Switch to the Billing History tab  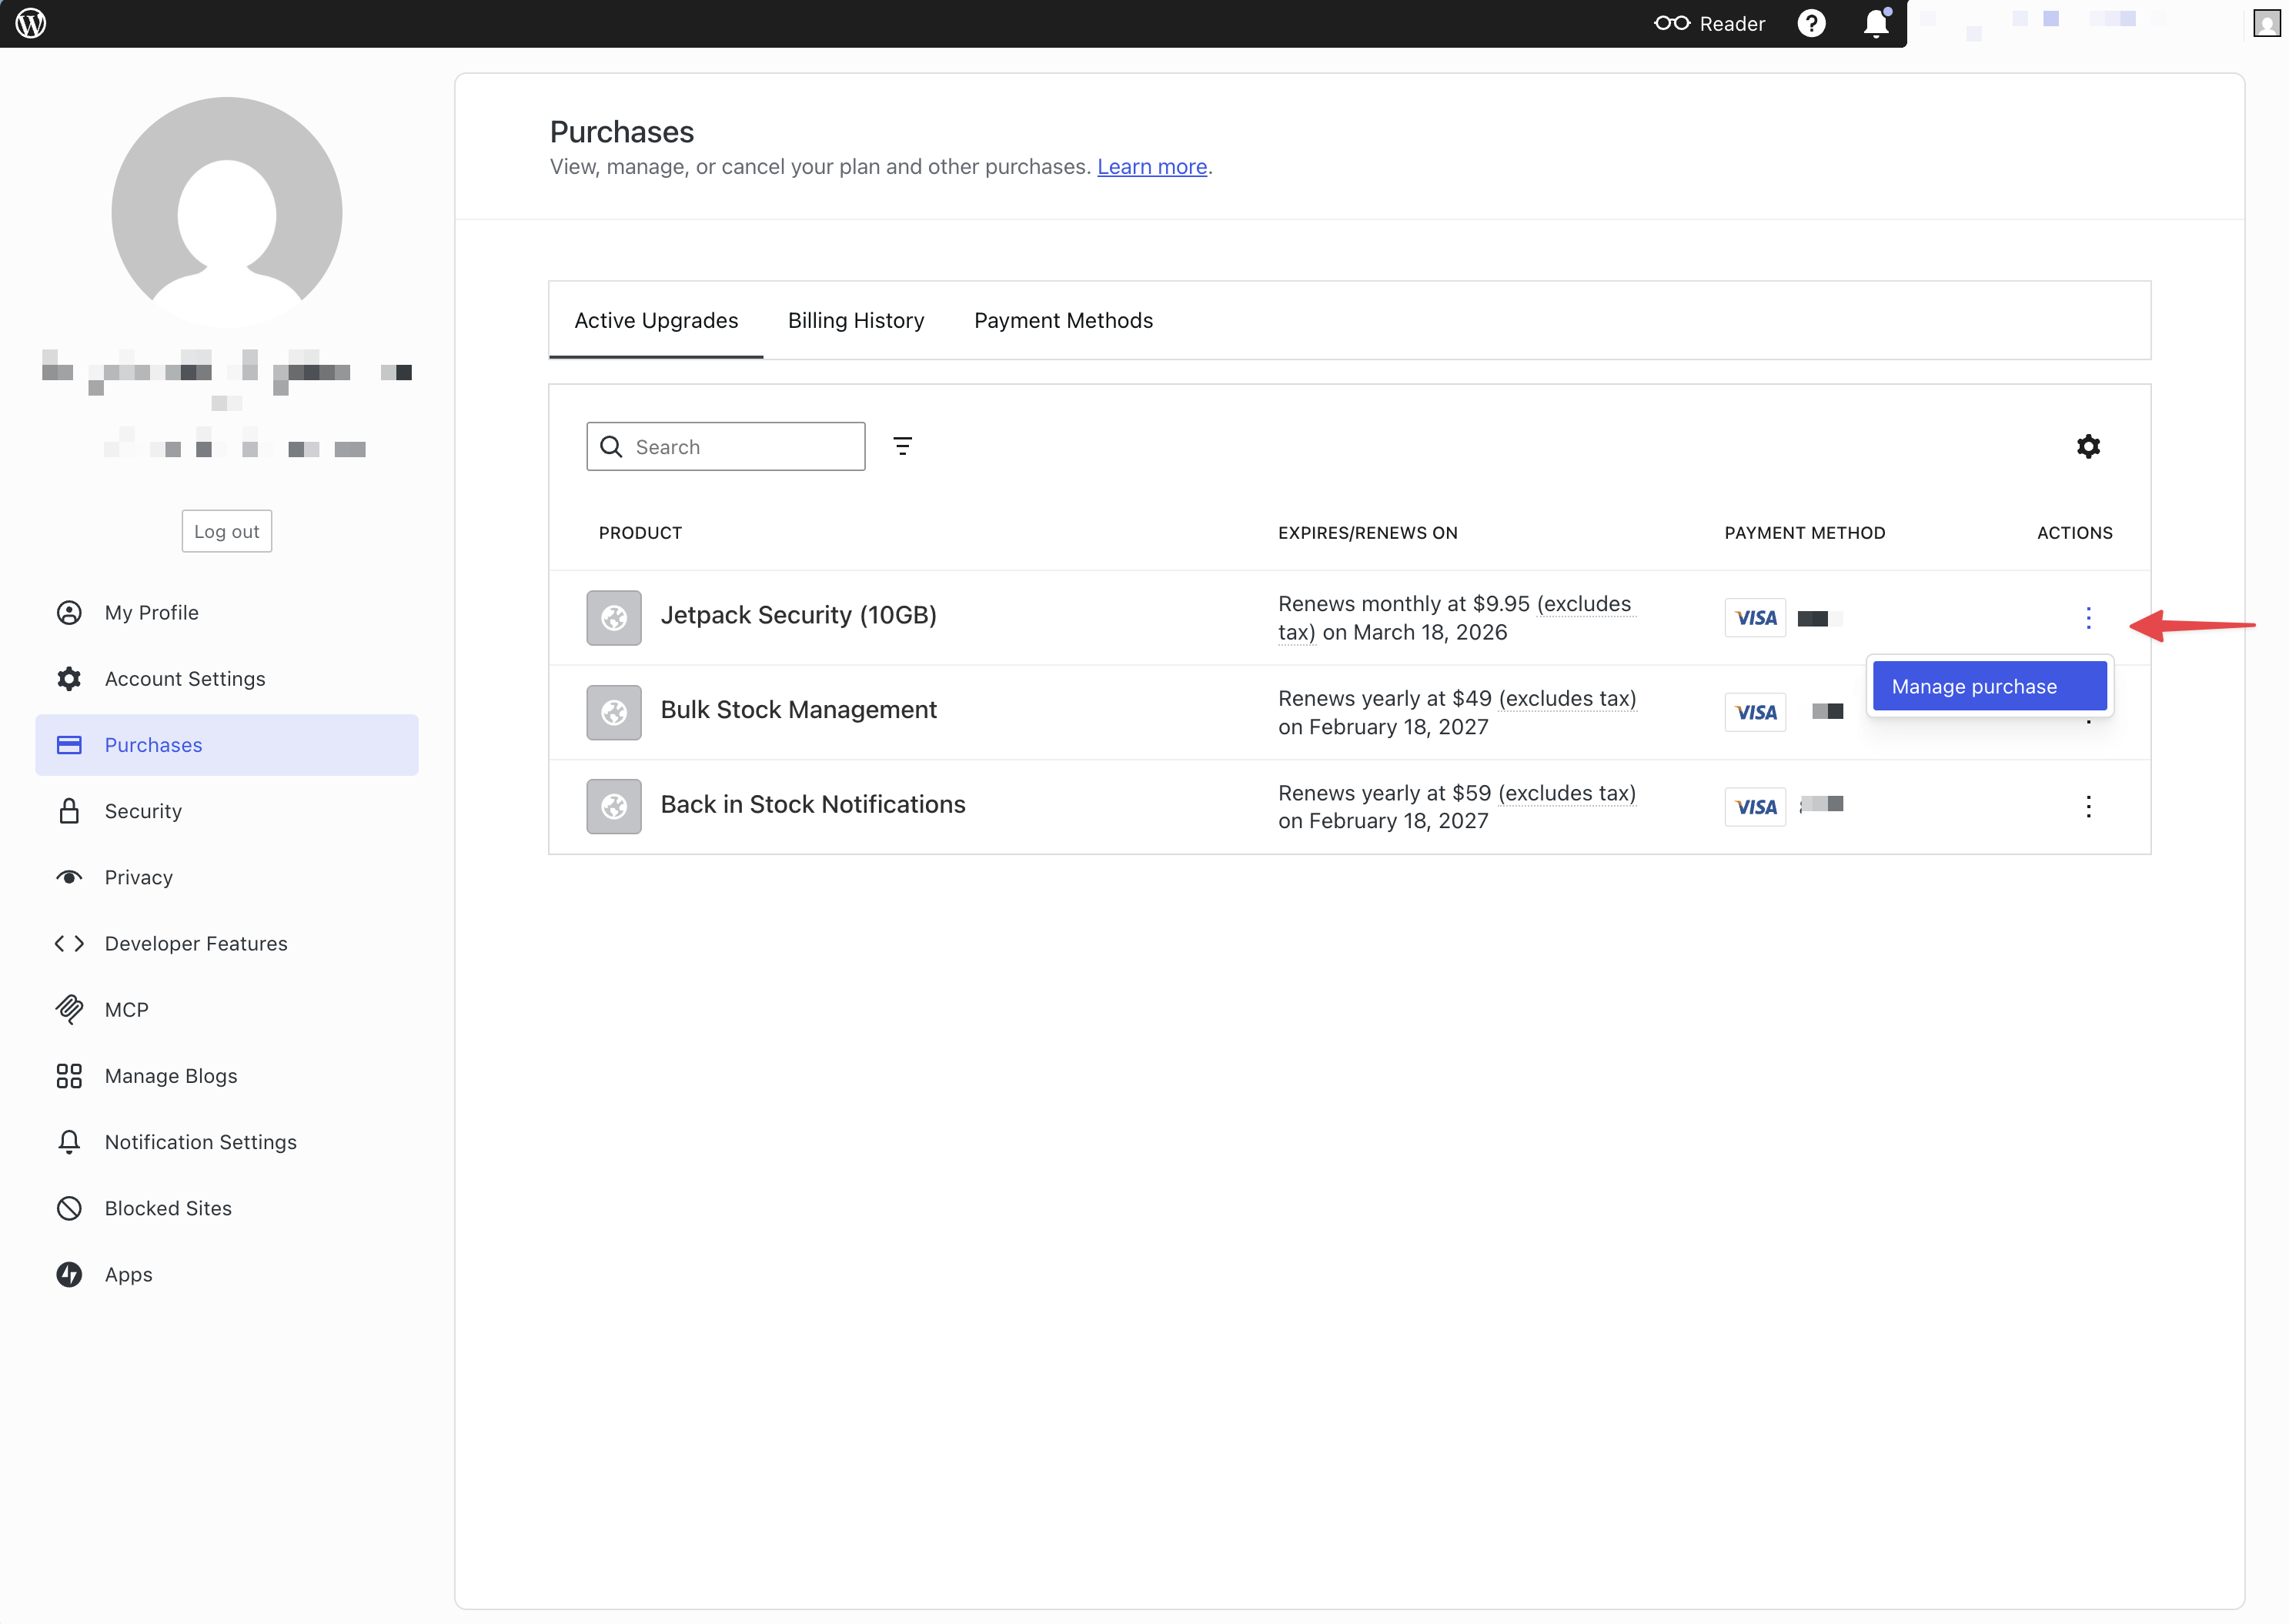[x=855, y=320]
